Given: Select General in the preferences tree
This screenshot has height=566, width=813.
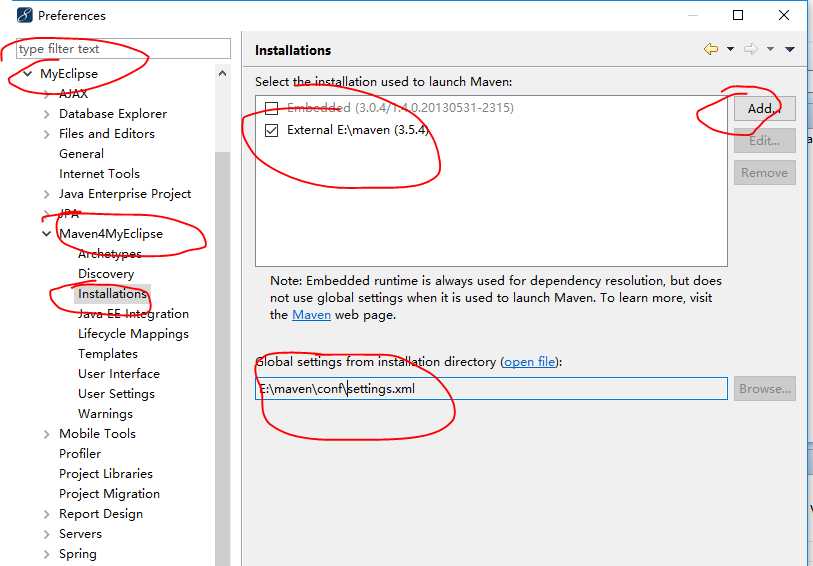Looking at the screenshot, I should click(x=81, y=153).
